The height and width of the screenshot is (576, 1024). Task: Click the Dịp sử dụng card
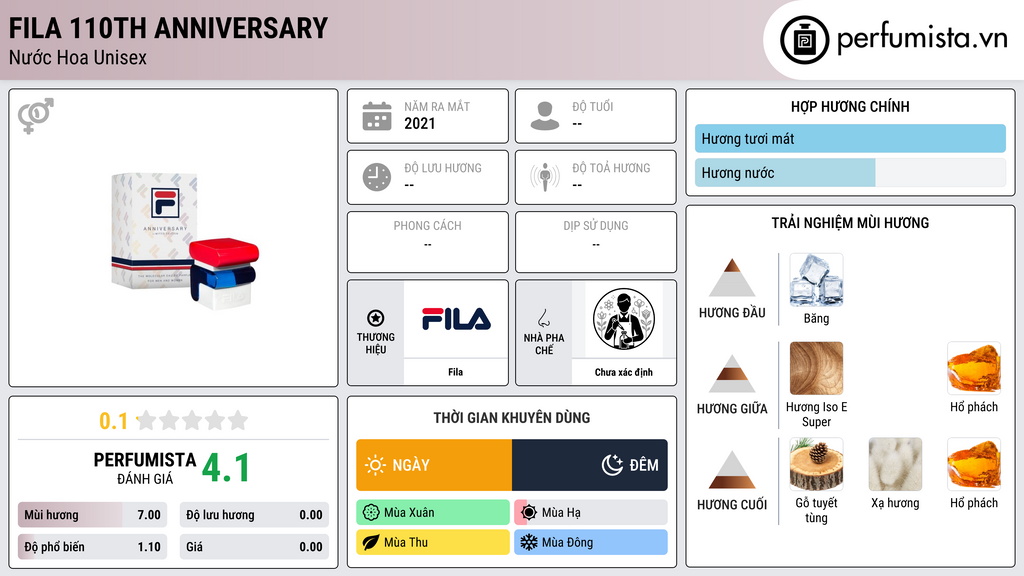(x=596, y=242)
